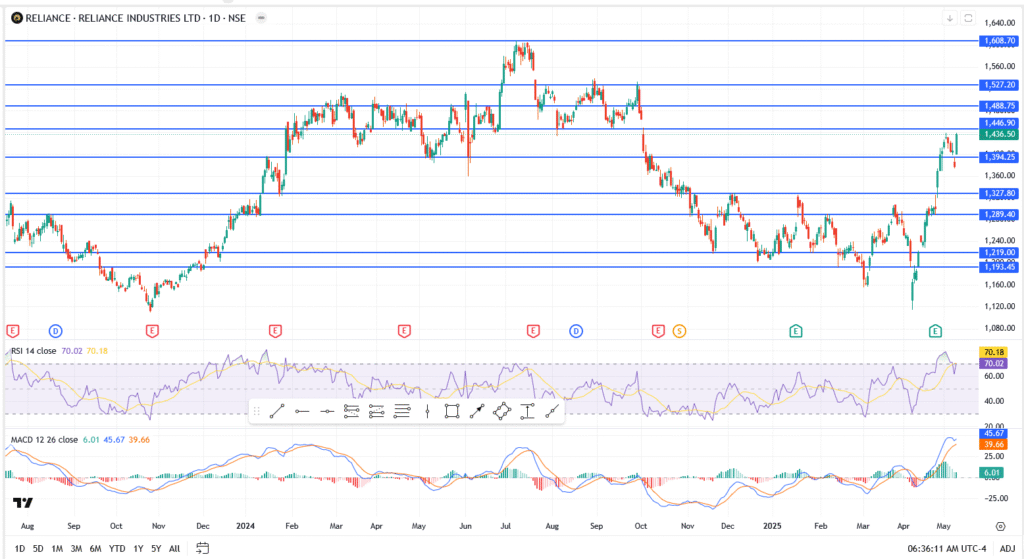Image resolution: width=1024 pixels, height=559 pixels.
Task: Open chart scale settings gear
Action: coord(1000,524)
